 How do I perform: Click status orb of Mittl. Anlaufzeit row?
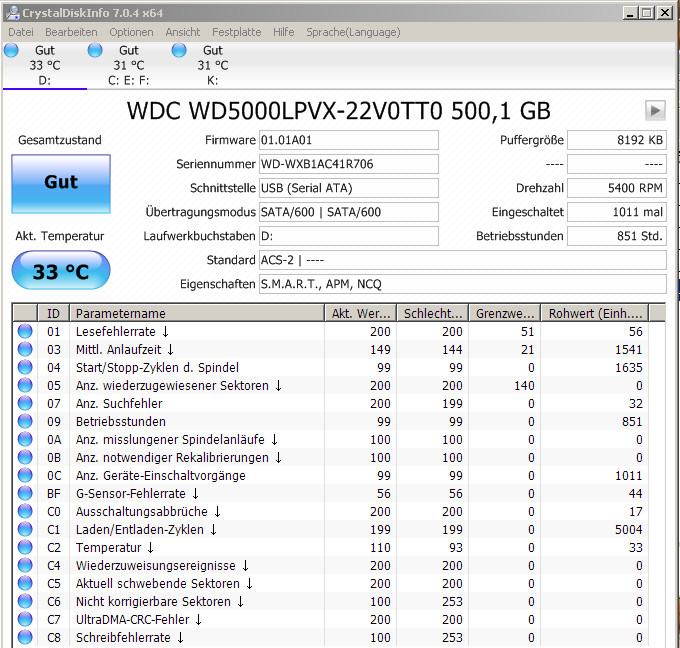point(25,349)
